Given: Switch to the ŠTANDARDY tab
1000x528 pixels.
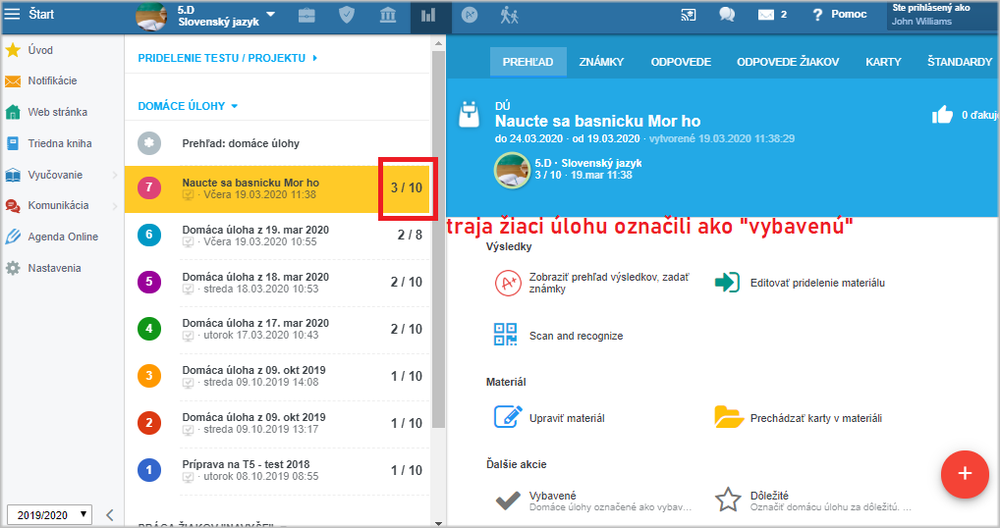Looking at the screenshot, I should point(960,62).
